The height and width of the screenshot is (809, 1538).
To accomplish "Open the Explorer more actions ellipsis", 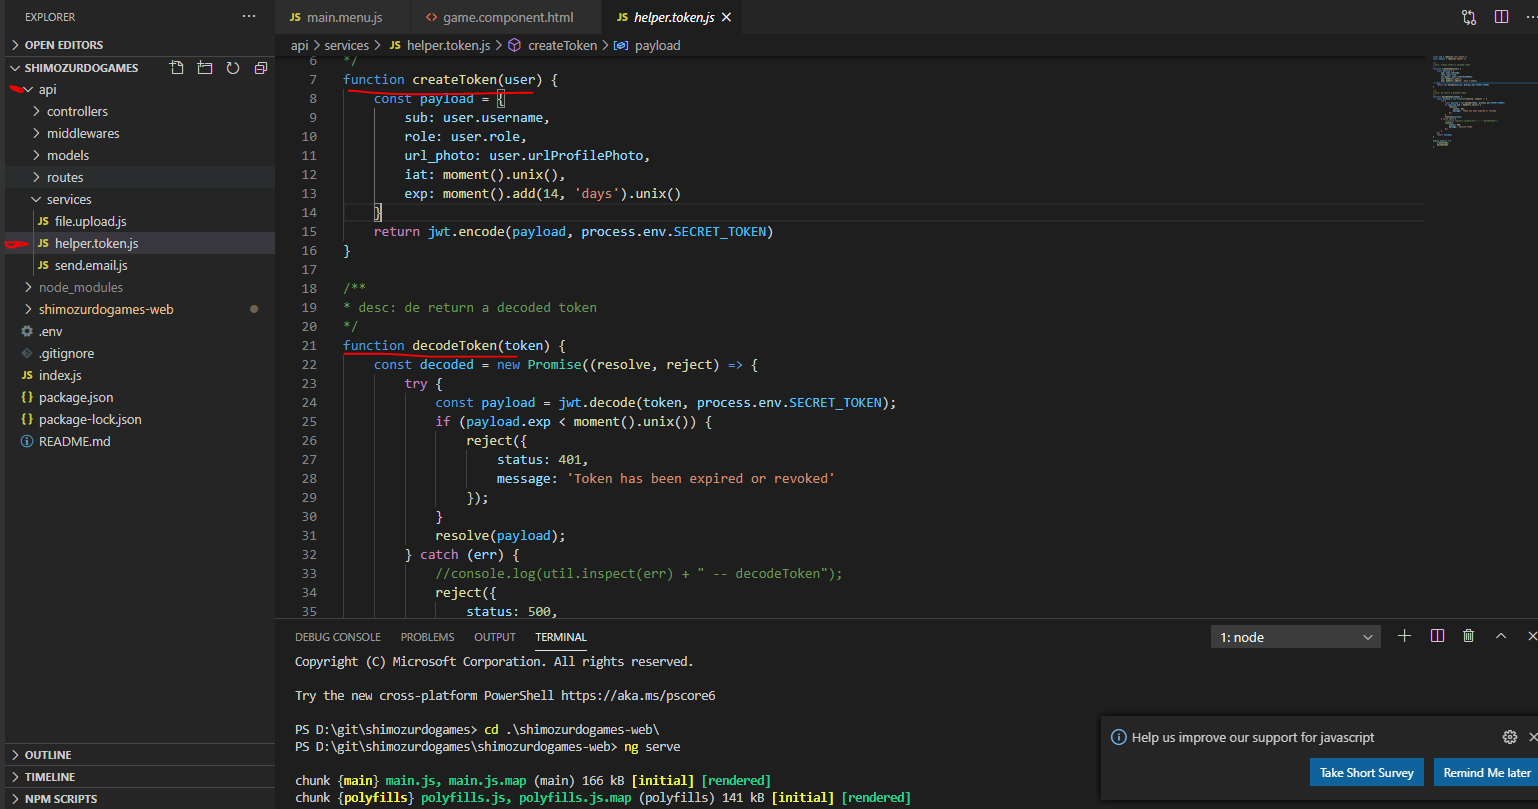I will (249, 17).
